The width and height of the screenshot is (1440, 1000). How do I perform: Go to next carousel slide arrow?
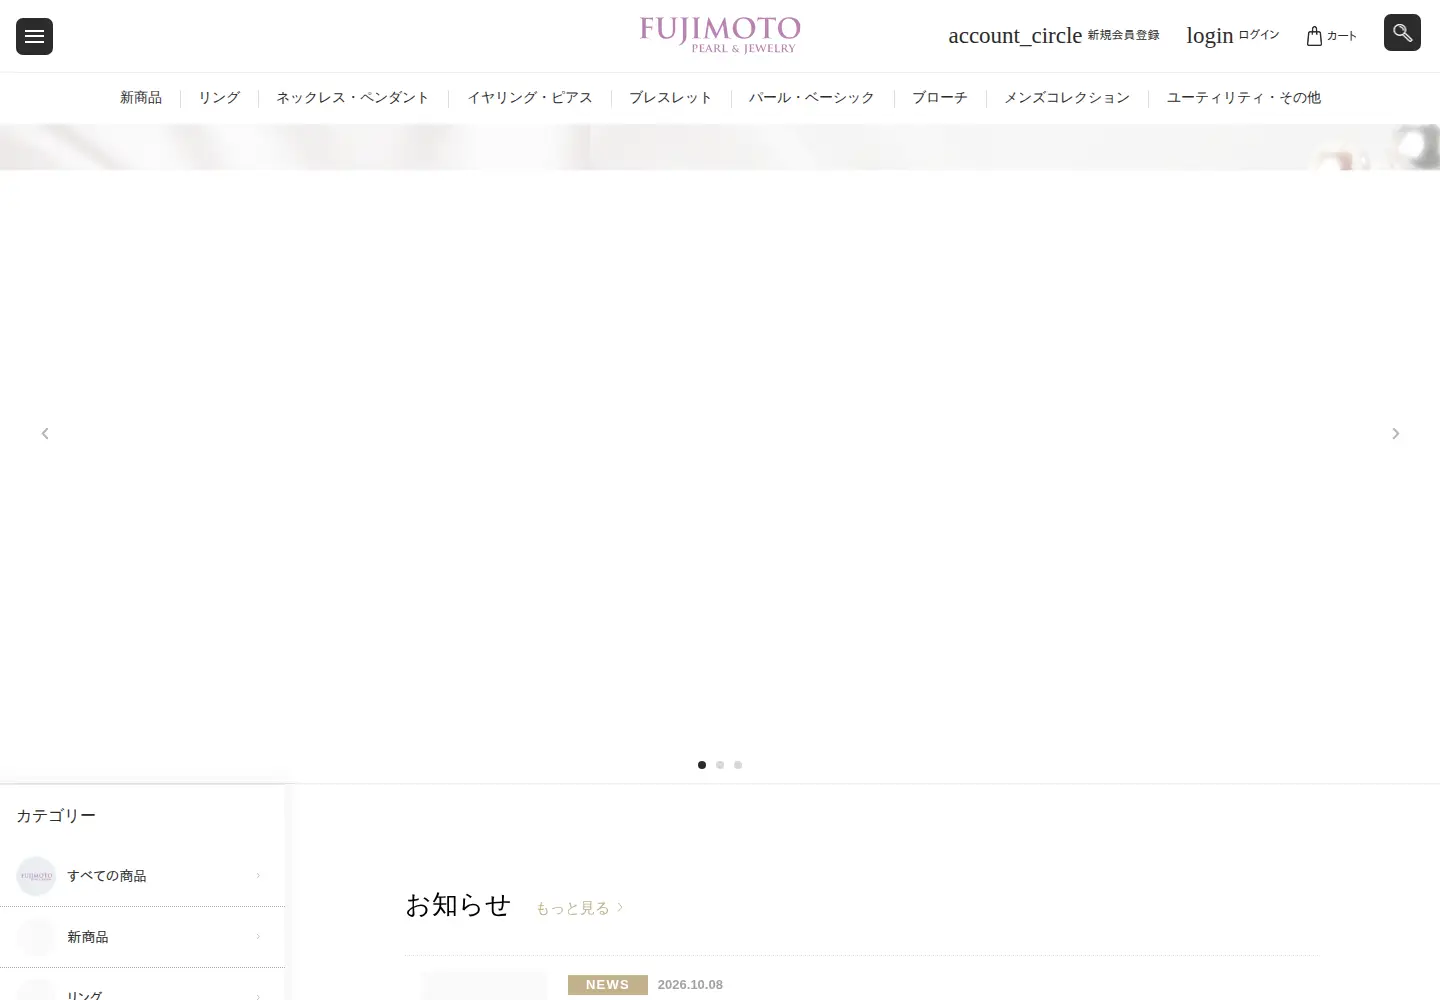[x=1395, y=433]
